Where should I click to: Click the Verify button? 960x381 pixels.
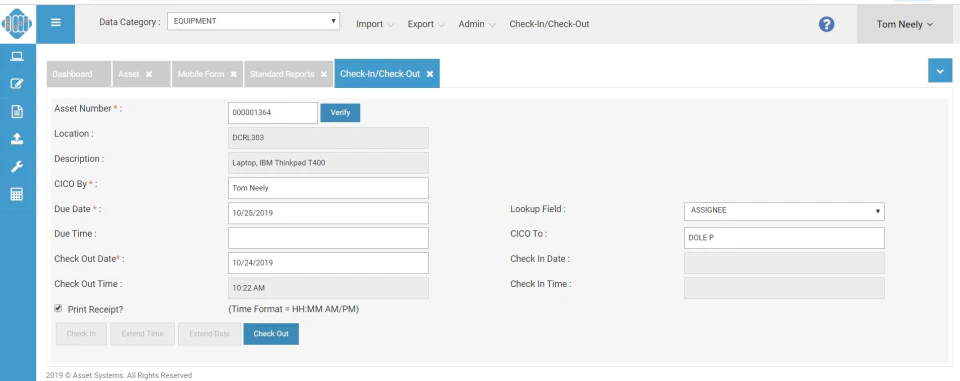tap(340, 113)
